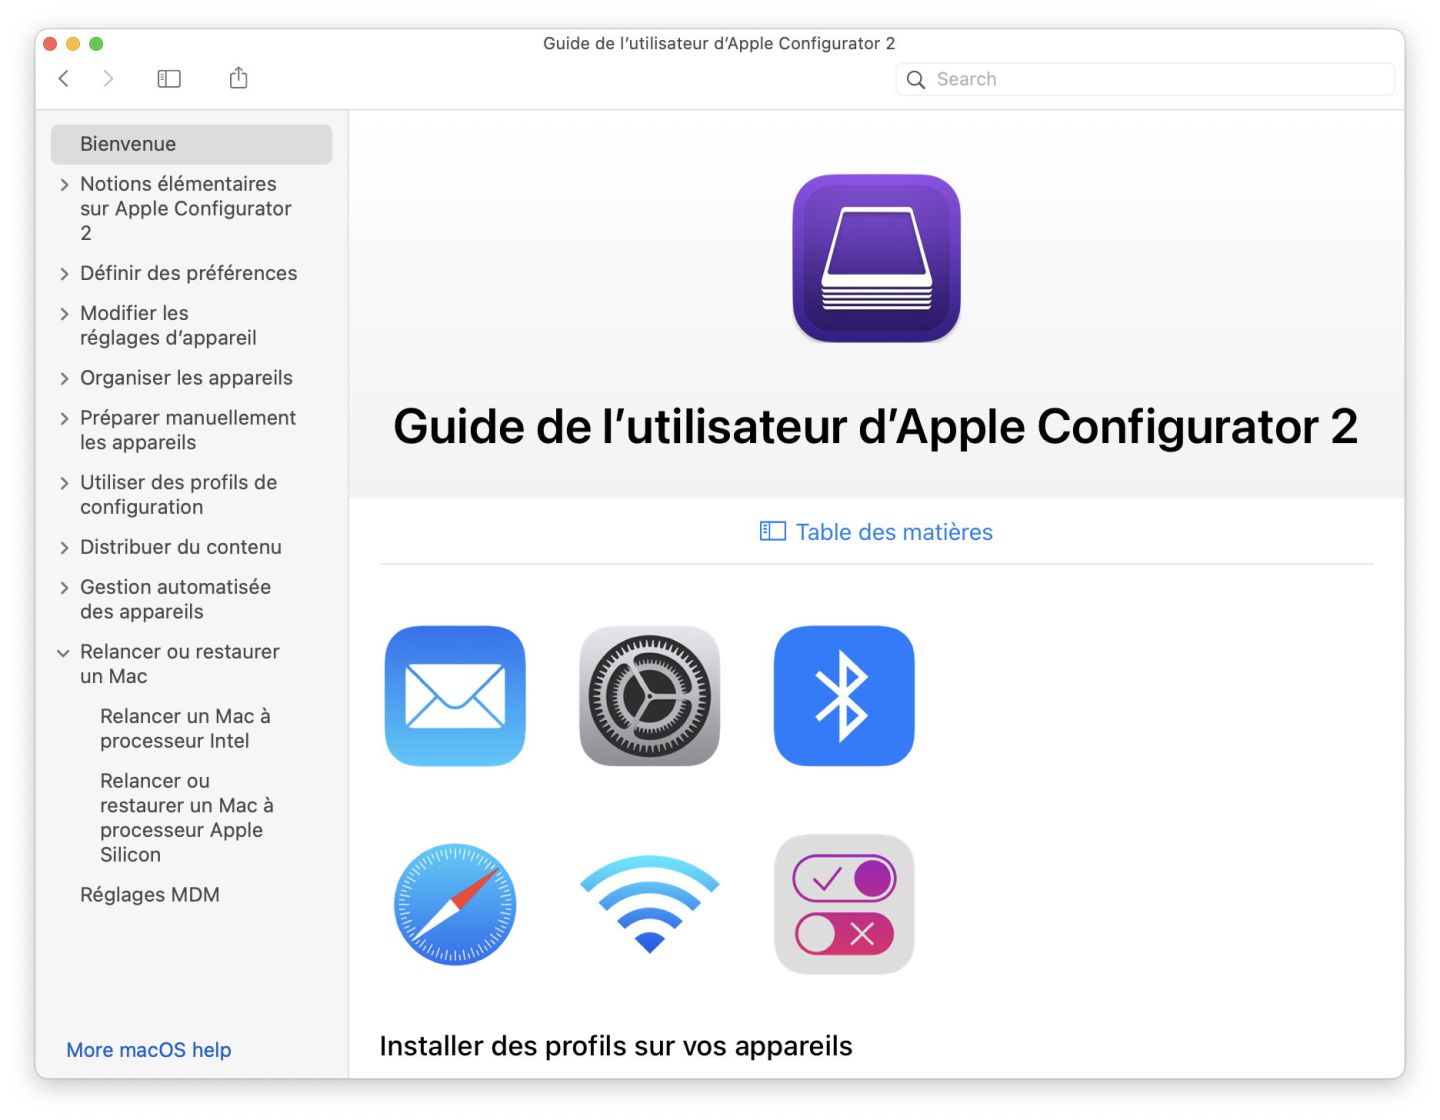Image resolution: width=1440 pixels, height=1120 pixels.
Task: Expand Notions élémentaires sur Apple Configurator 2
Action: pyautogui.click(x=64, y=185)
